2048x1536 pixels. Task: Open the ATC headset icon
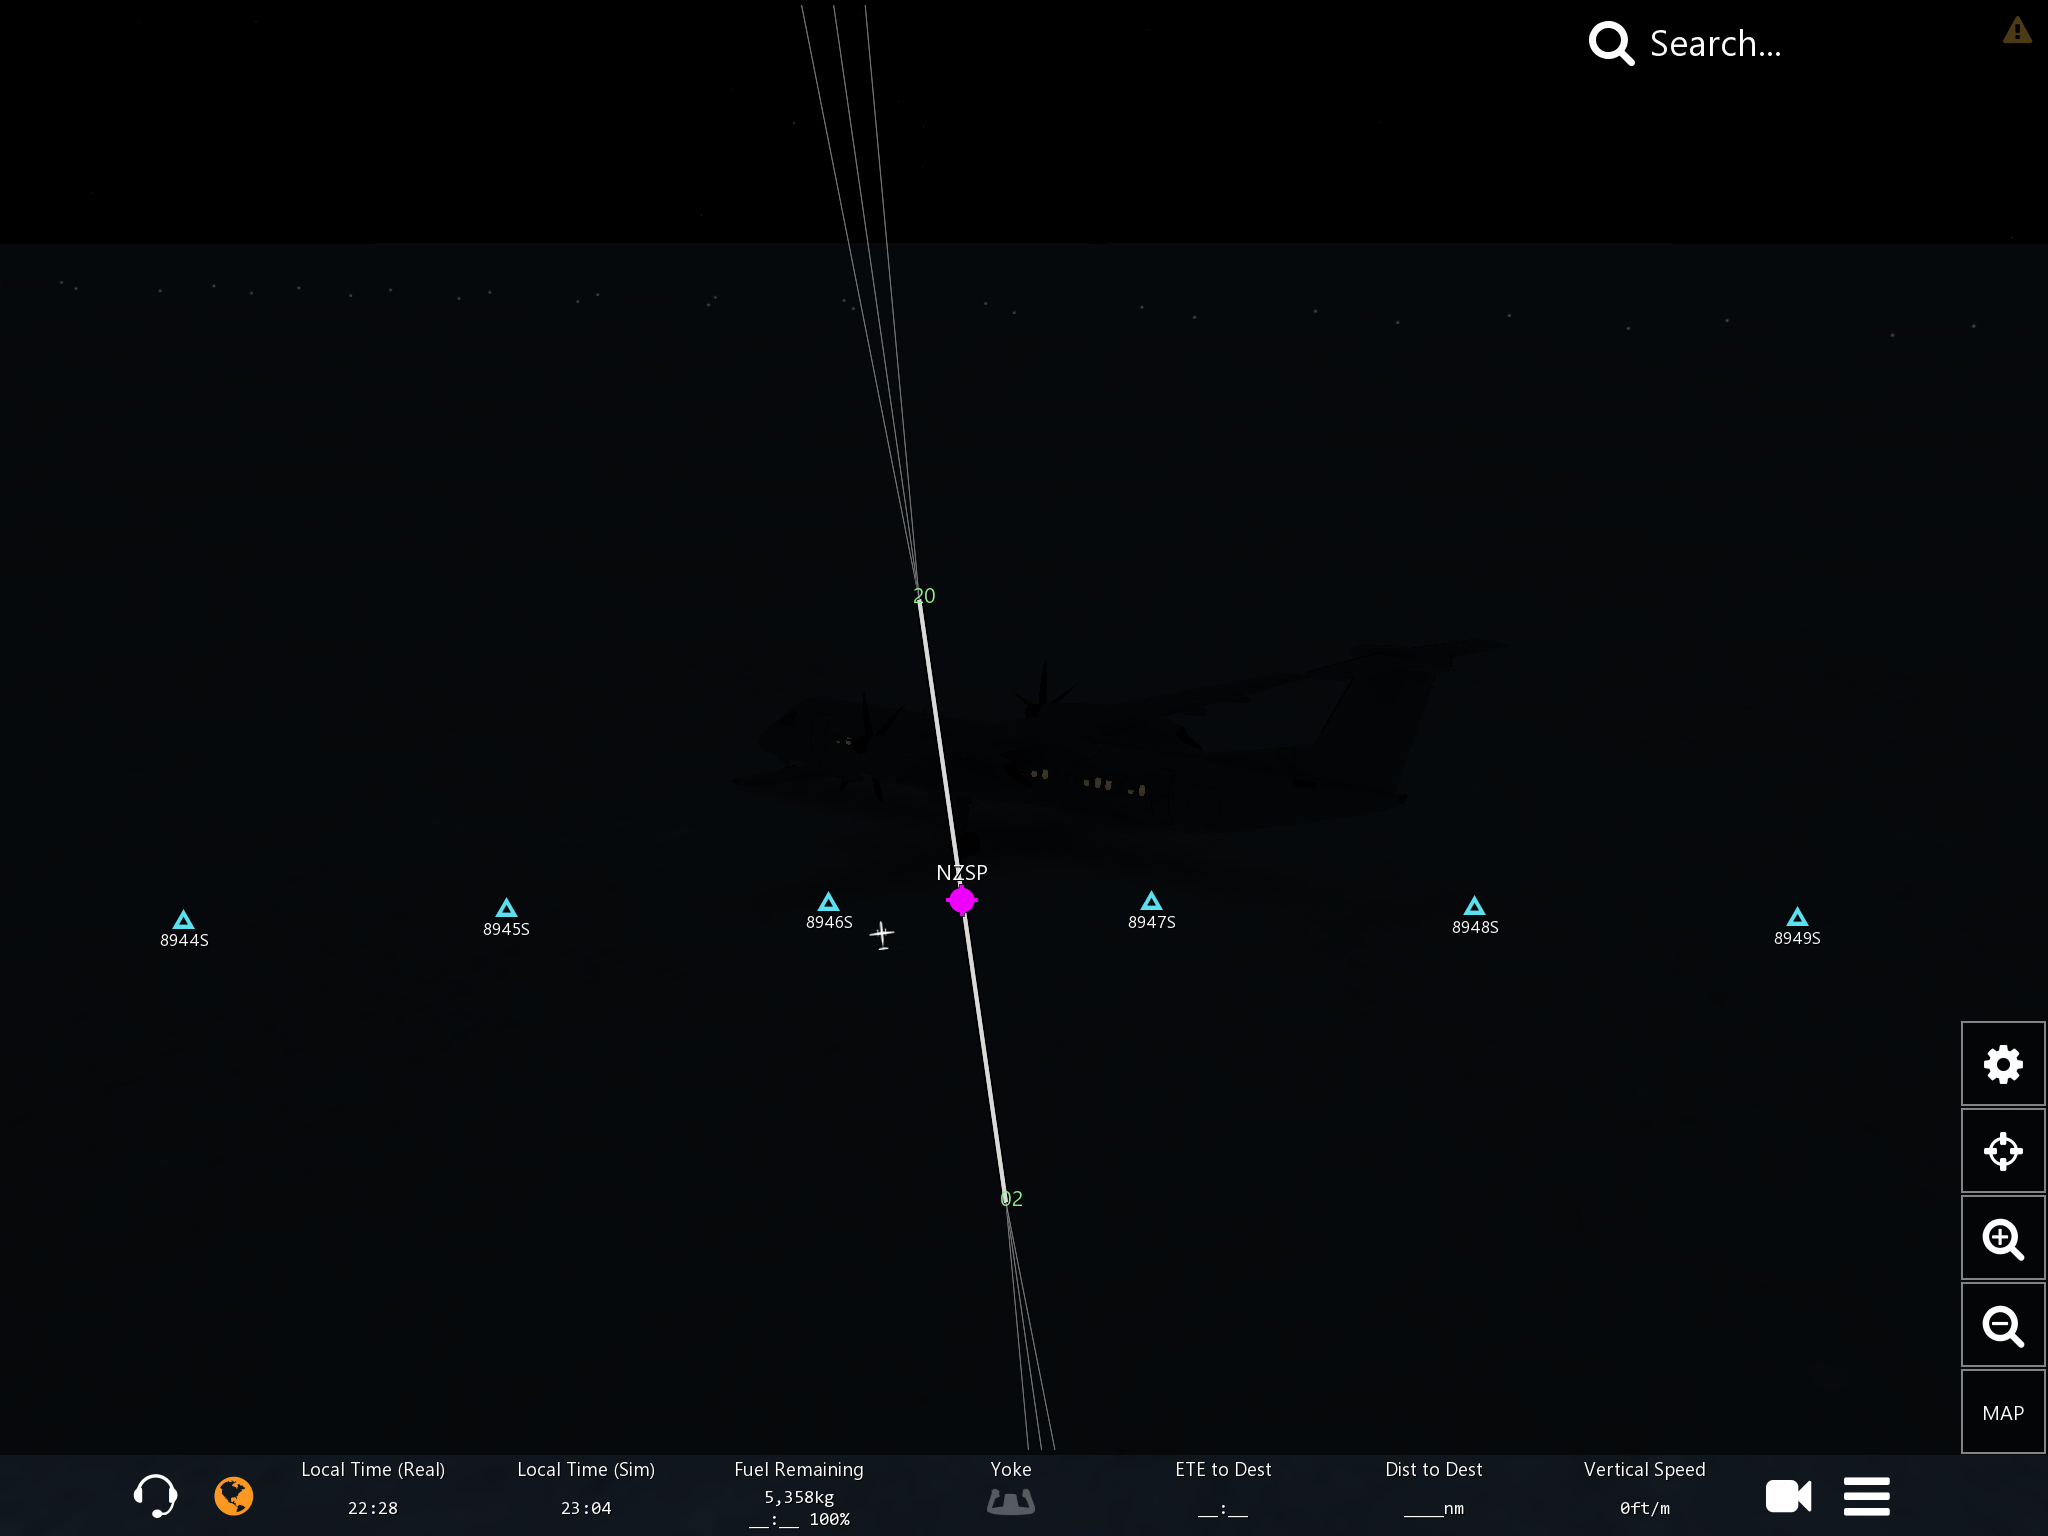point(155,1496)
